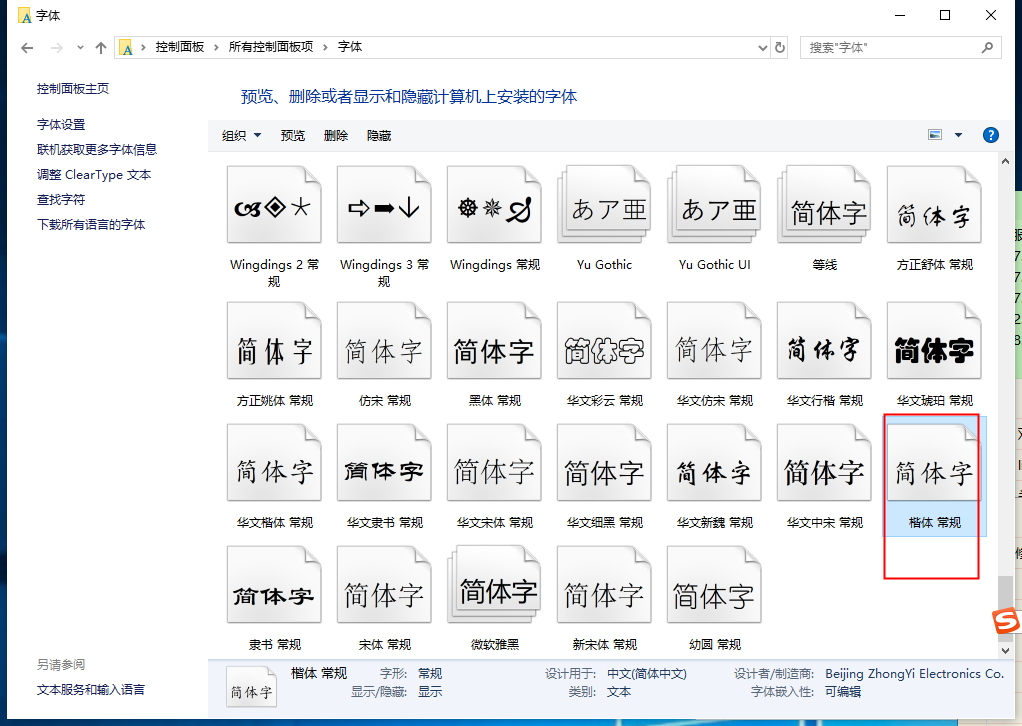Open 查找字符 link

(61, 199)
